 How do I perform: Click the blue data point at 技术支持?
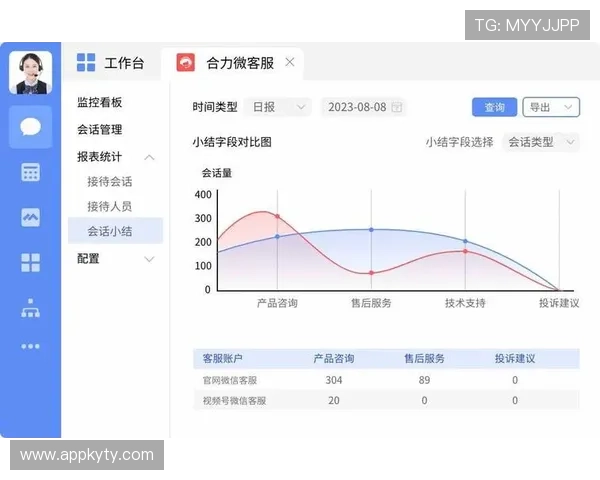pos(465,241)
